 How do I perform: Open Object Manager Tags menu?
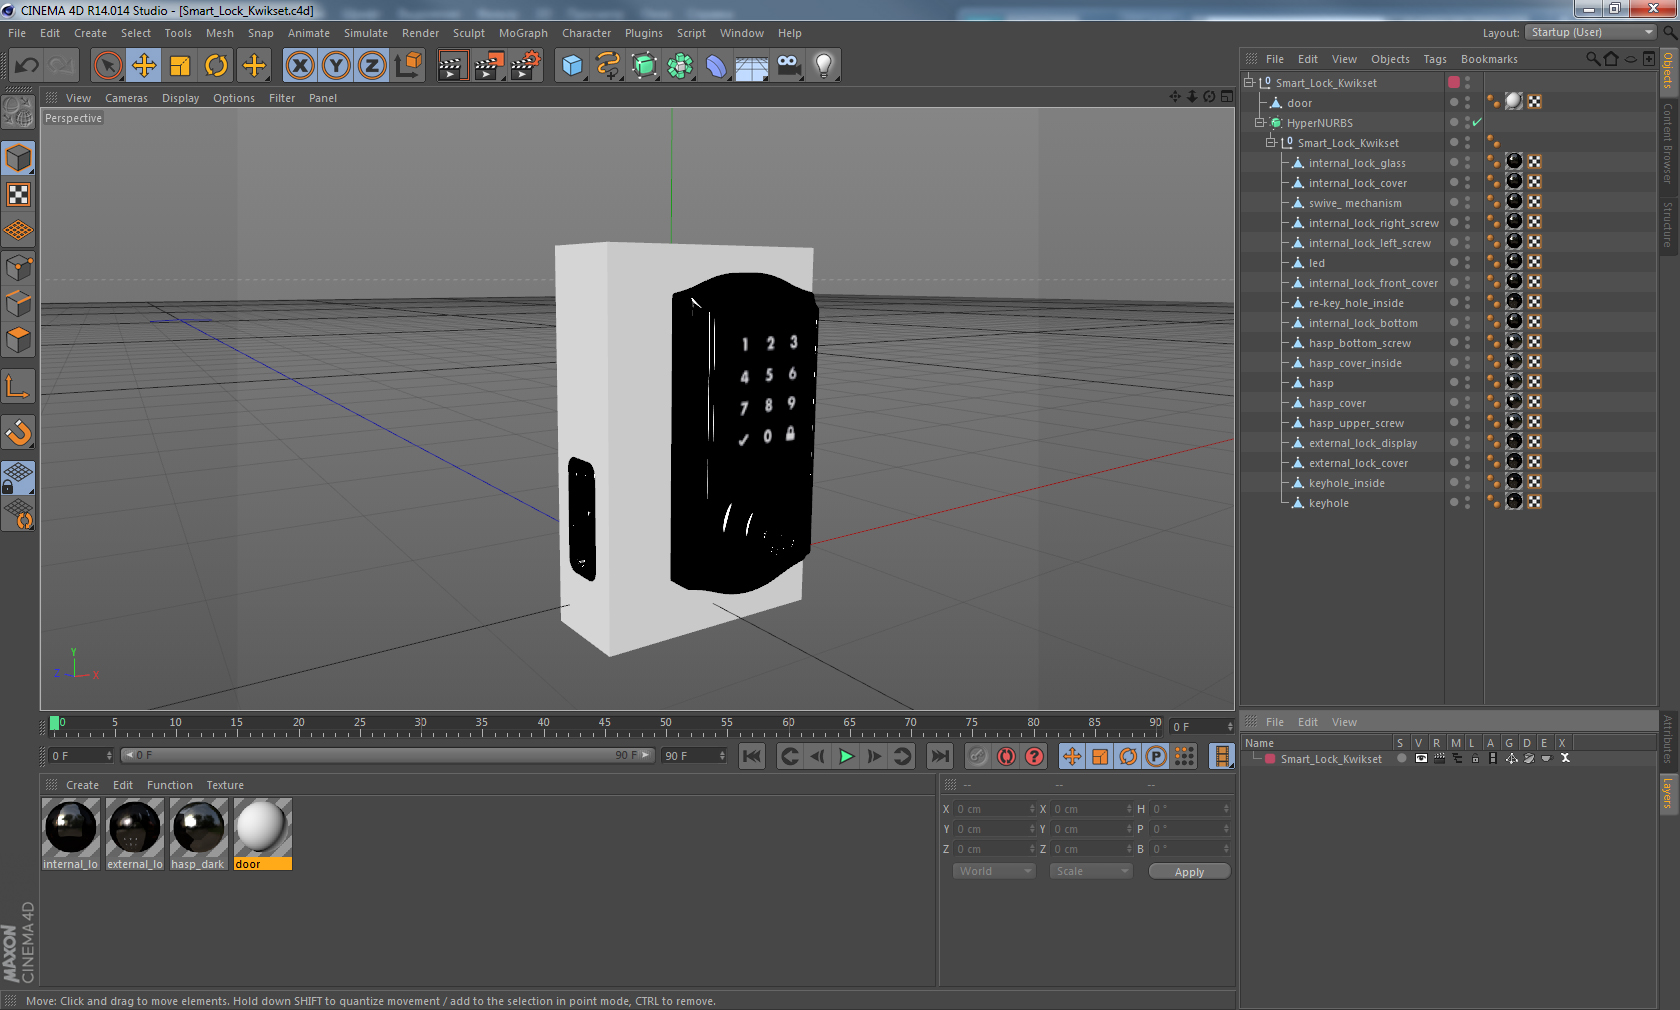1435,59
